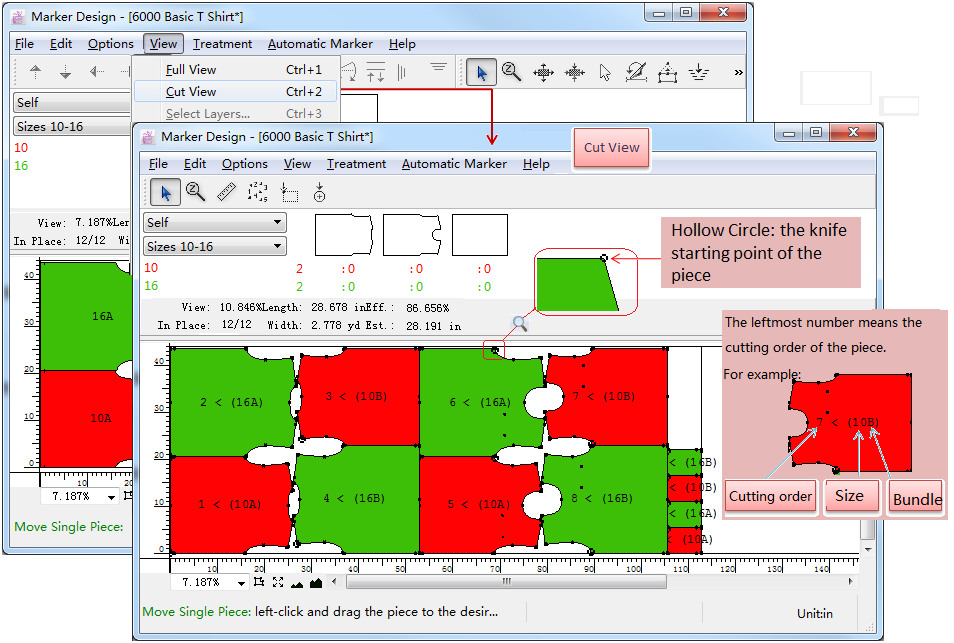
Task: Click the large mountain zoom-in icon
Action: 316,582
